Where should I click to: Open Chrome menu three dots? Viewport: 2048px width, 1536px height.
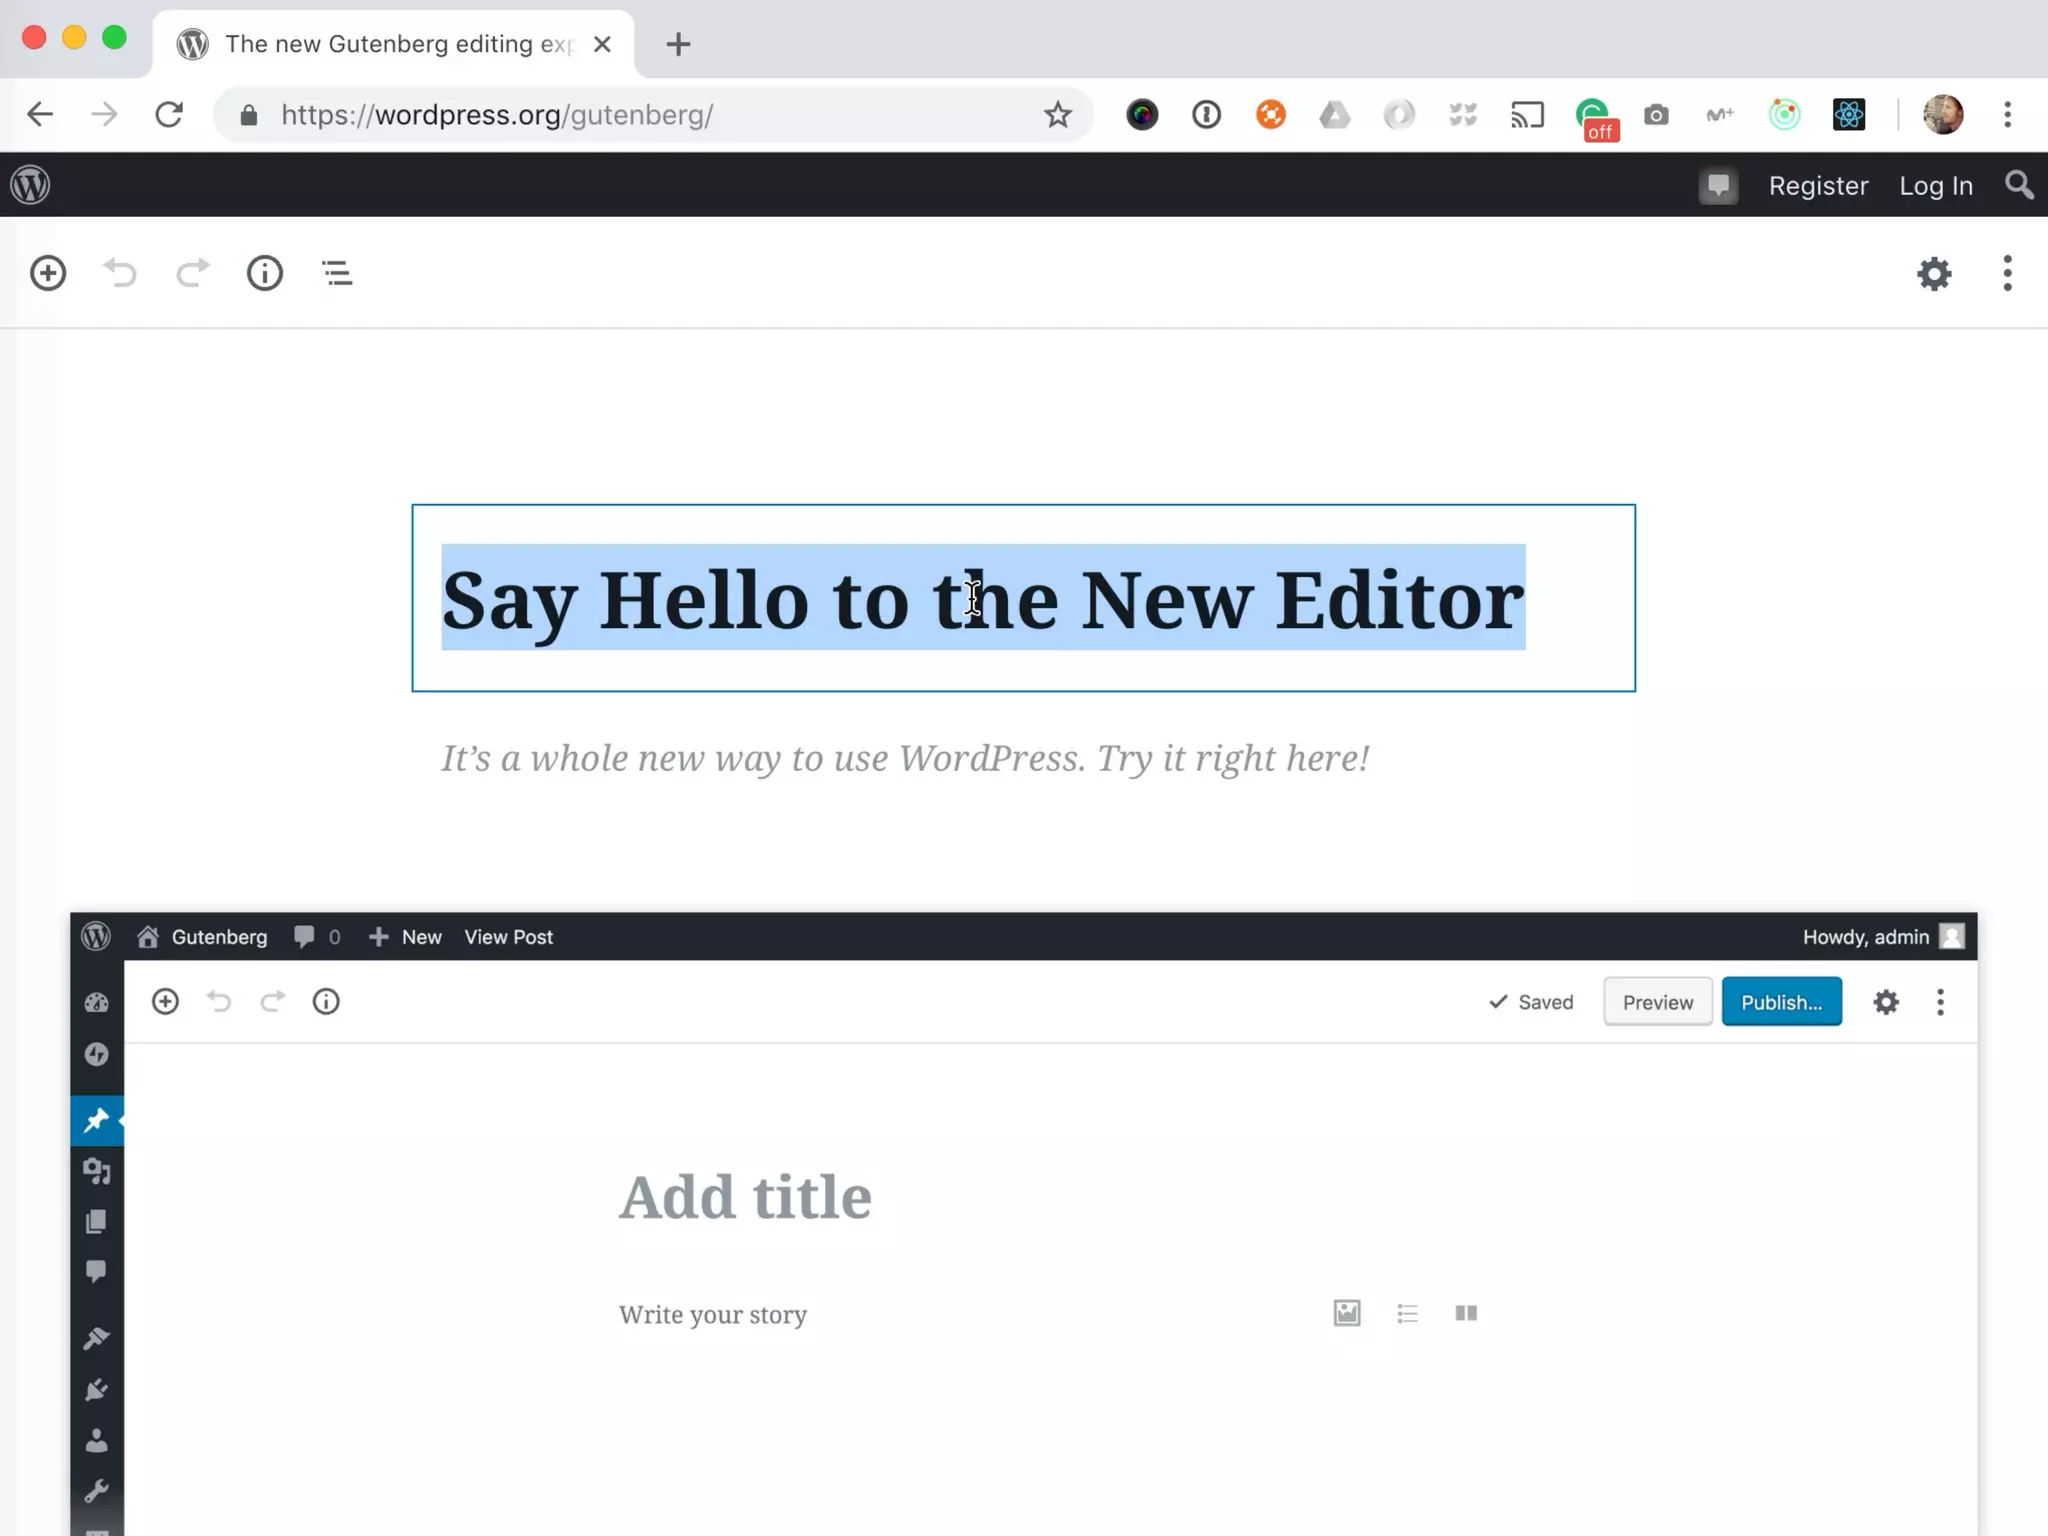tap(2007, 115)
